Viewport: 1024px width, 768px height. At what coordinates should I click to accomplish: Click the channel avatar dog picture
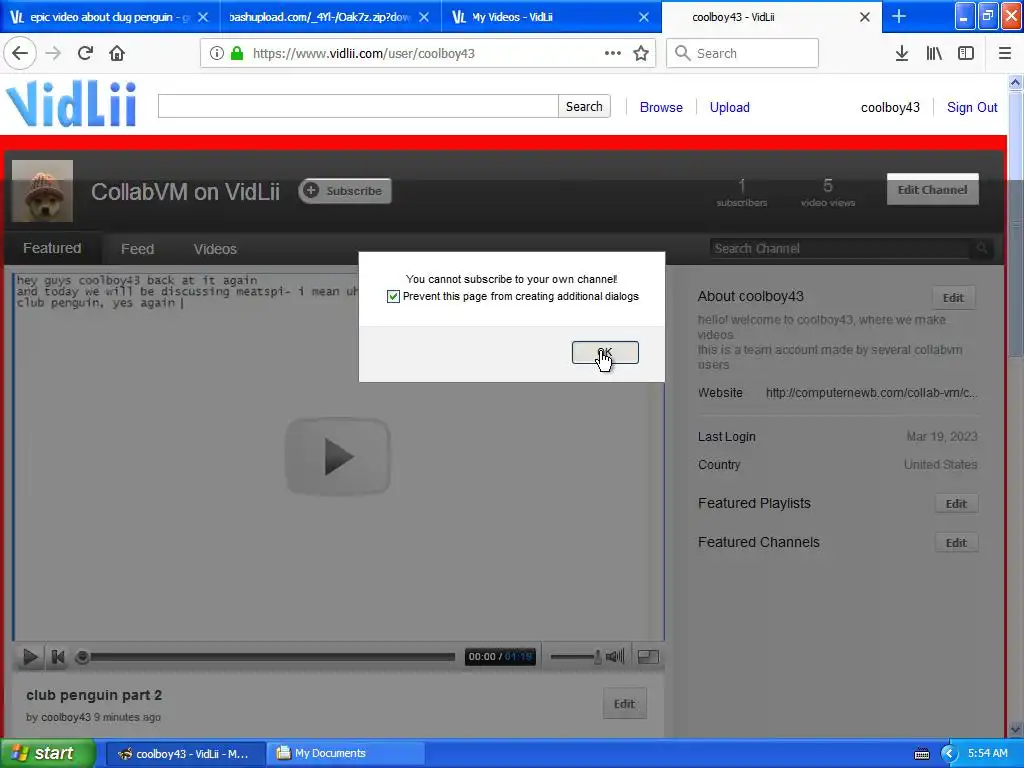click(42, 191)
